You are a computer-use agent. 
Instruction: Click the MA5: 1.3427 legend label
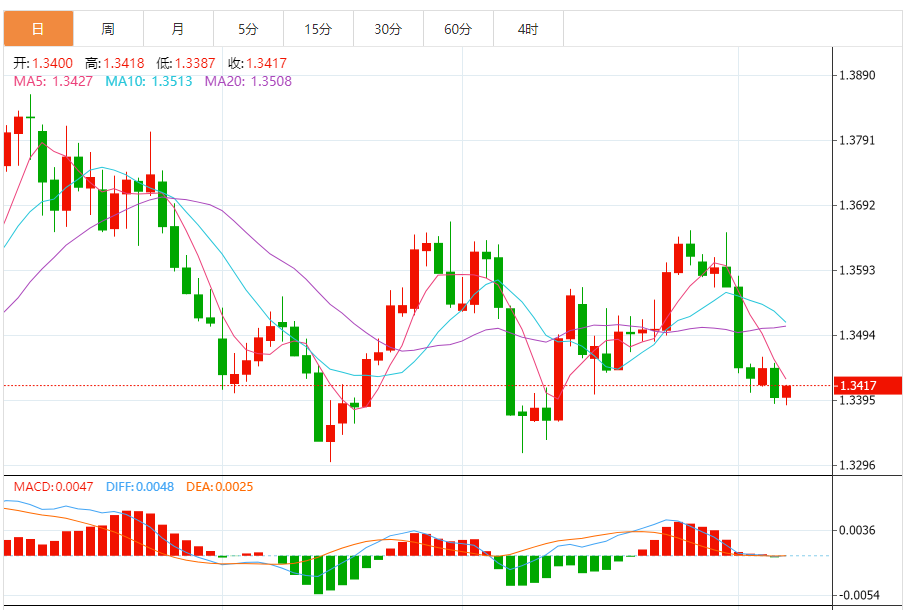click(53, 81)
